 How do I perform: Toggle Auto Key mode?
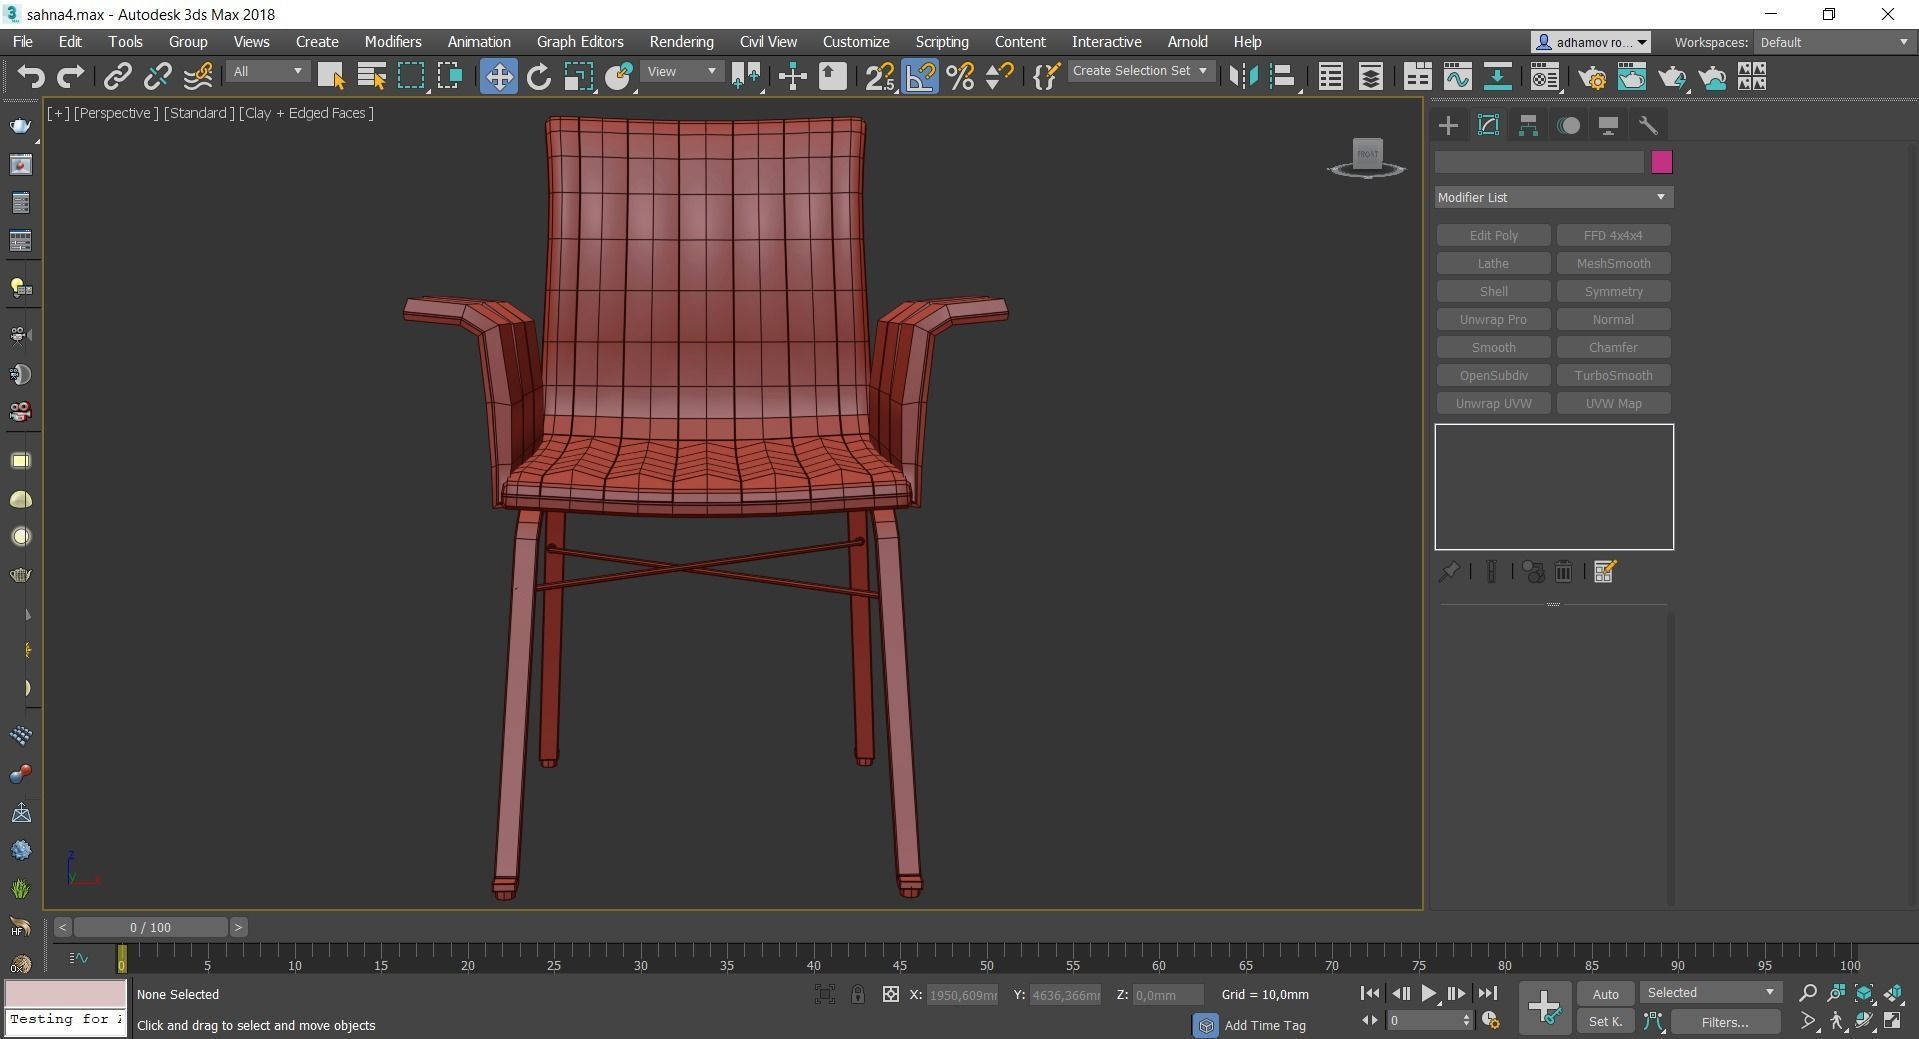1605,994
